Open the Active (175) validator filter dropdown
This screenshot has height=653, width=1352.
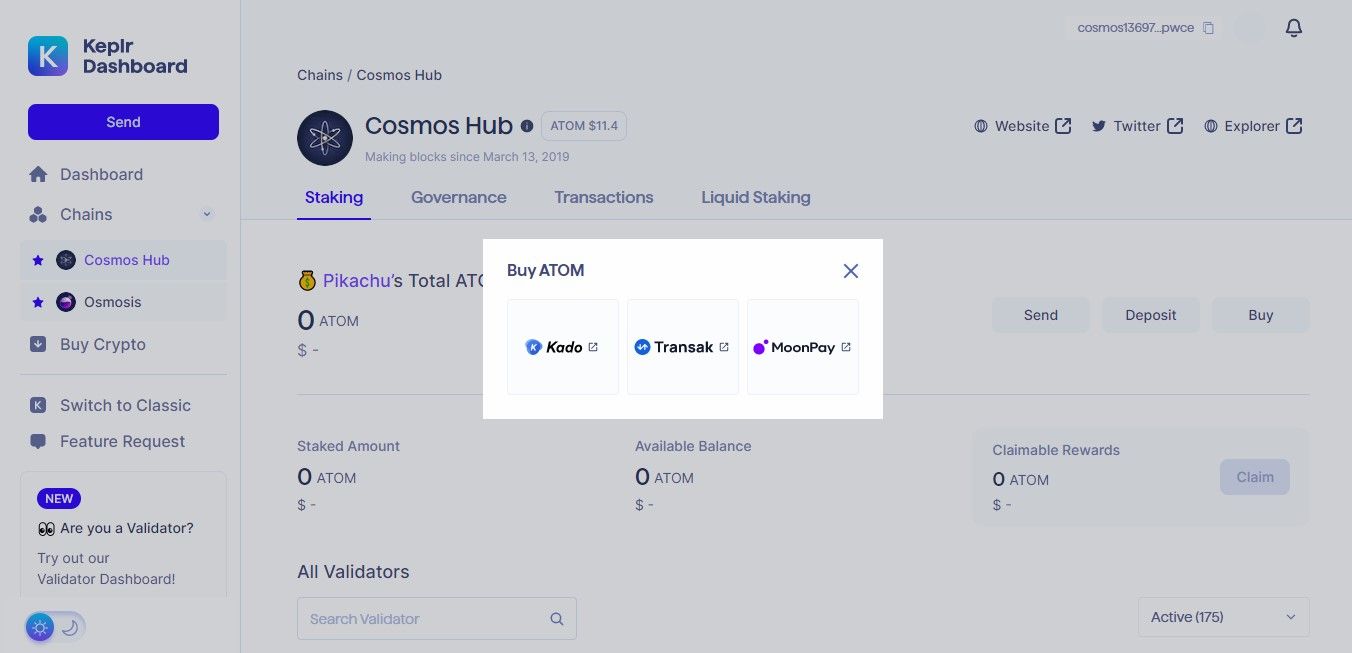1224,617
